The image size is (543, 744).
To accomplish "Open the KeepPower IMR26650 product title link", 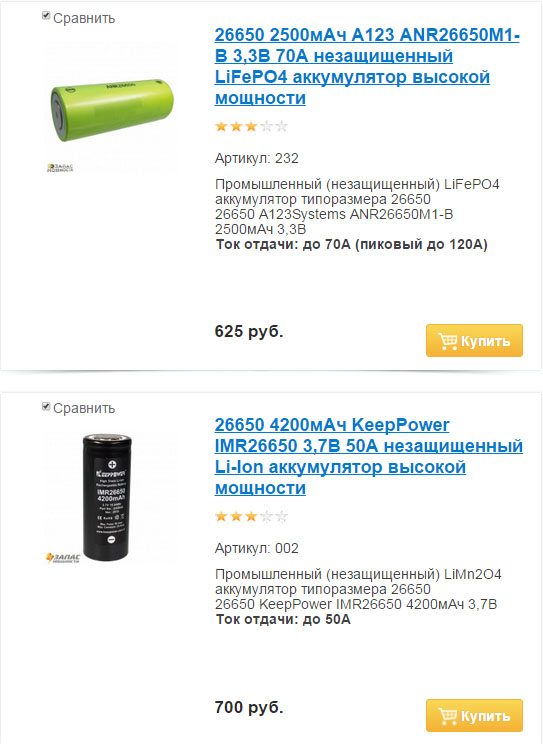I will coord(368,456).
